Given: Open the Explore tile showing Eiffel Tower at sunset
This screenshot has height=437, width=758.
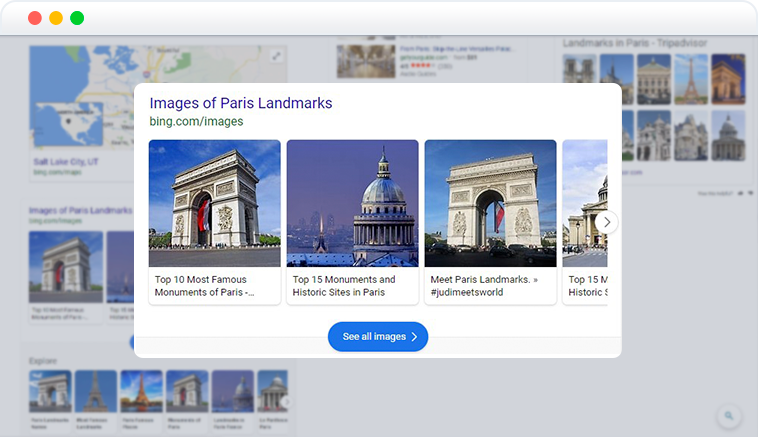Looking at the screenshot, I should tap(141, 391).
